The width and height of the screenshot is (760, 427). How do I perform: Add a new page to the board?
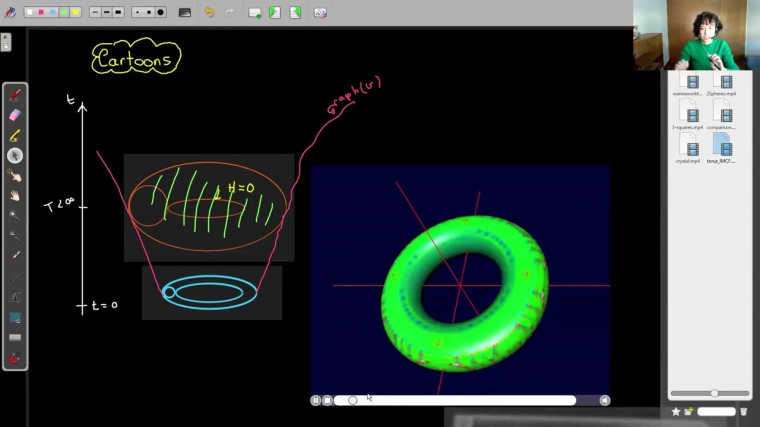[x=254, y=13]
